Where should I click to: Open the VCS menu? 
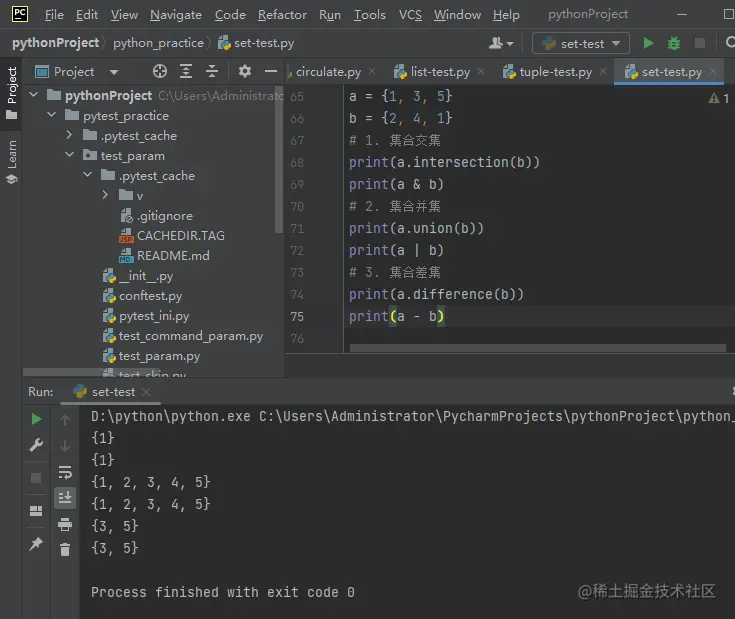tap(410, 15)
